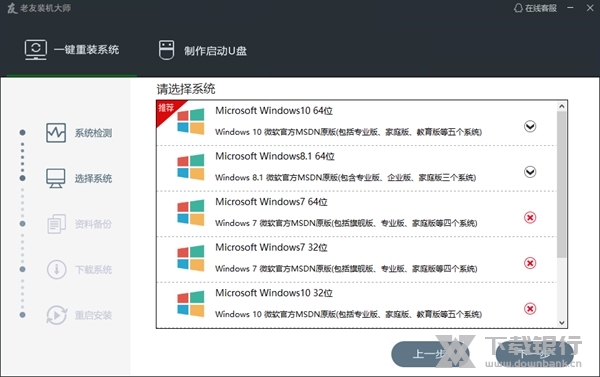This screenshot has height=377, width=600.
Task: Click Windows logo for Windows7 32位
Action: (x=191, y=258)
